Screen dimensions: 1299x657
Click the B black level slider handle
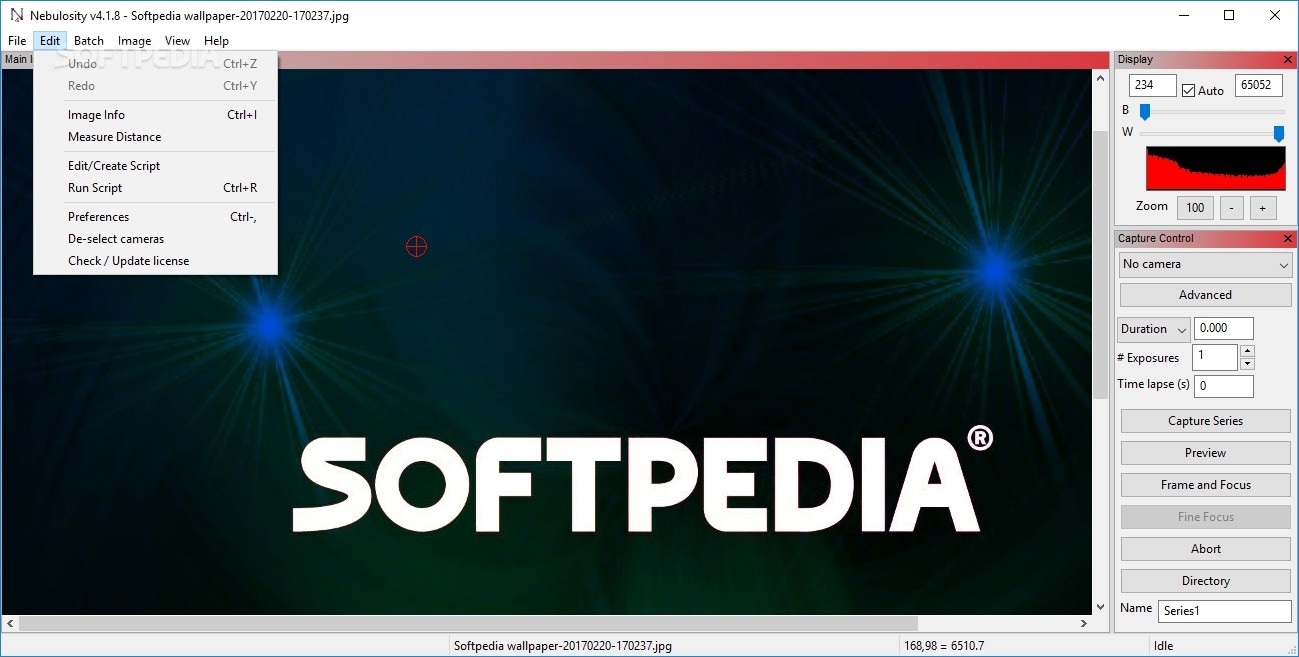1145,111
